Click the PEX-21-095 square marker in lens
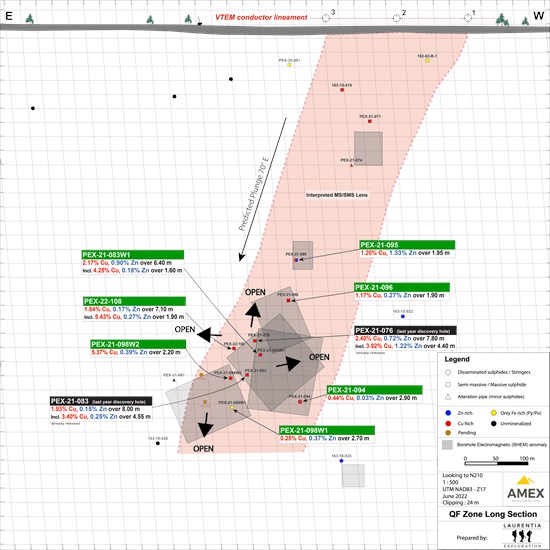 296,260
